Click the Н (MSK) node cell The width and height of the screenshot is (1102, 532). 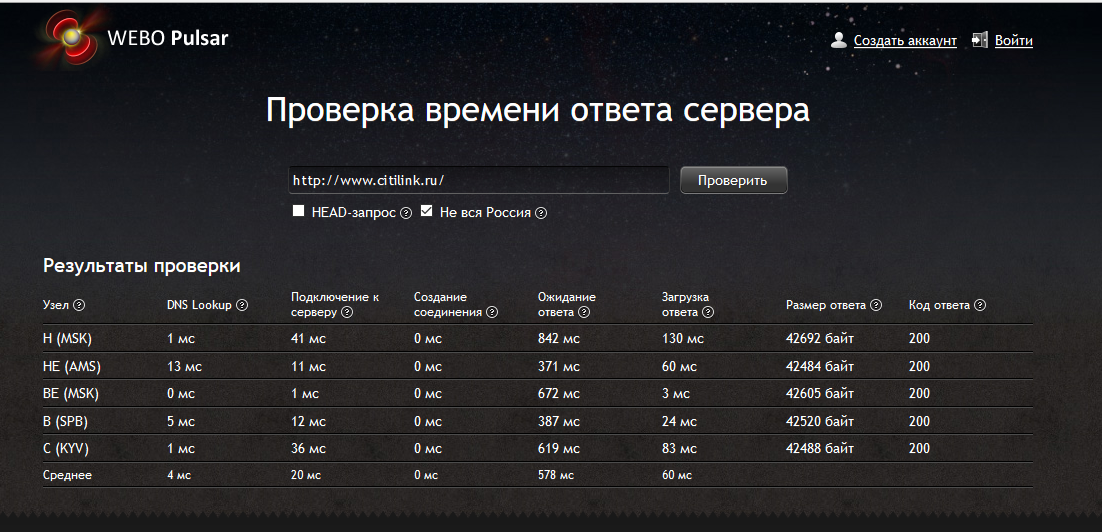click(67, 339)
